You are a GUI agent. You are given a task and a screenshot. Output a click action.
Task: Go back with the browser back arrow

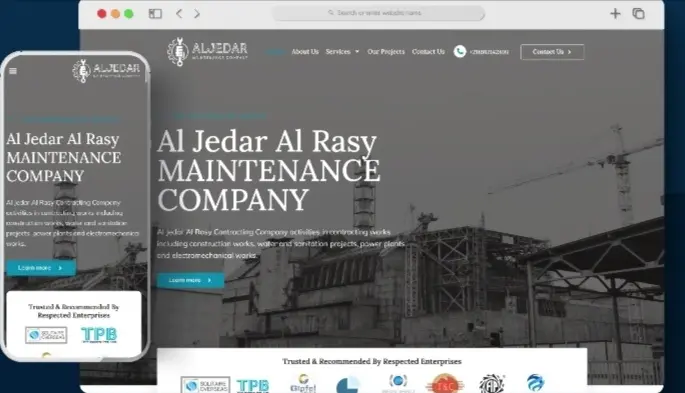pos(179,14)
